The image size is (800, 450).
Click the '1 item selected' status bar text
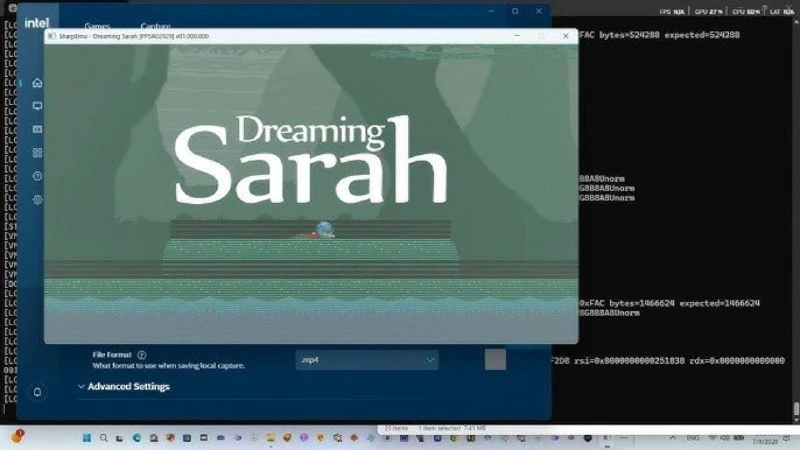(452, 428)
